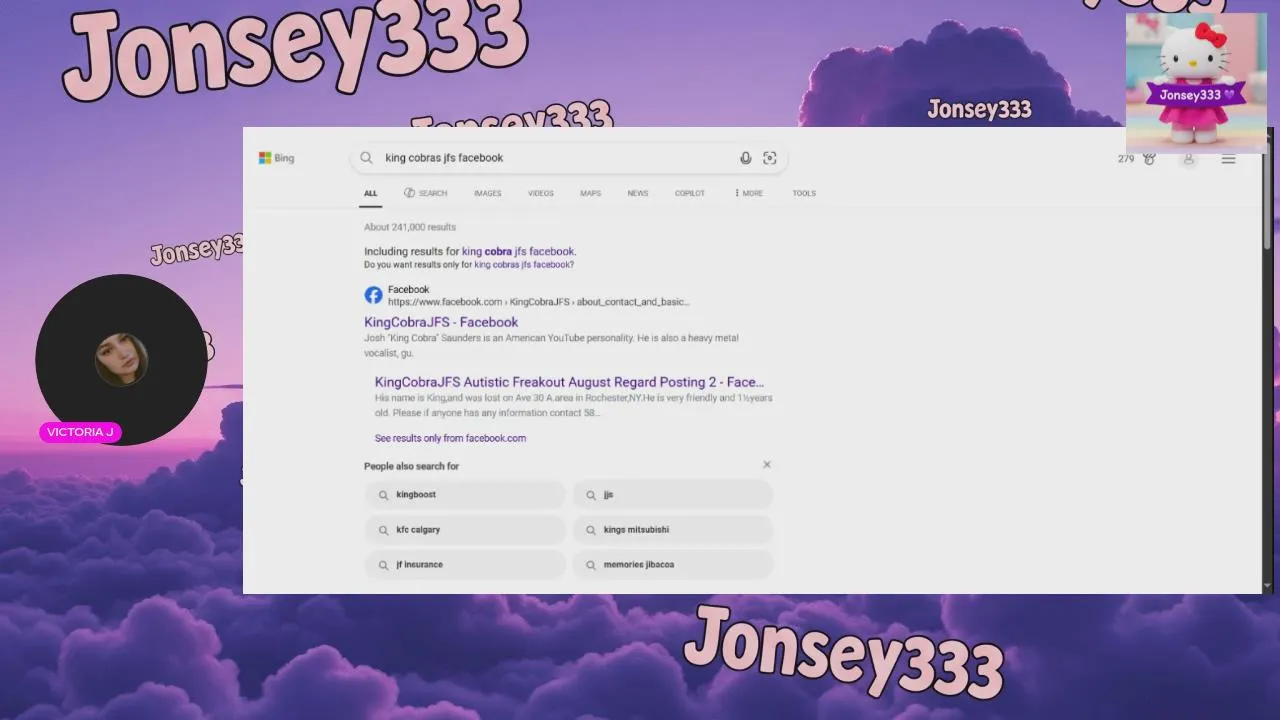Image resolution: width=1280 pixels, height=720 pixels.
Task: Click the People also search for heading
Action: pyautogui.click(x=412, y=466)
